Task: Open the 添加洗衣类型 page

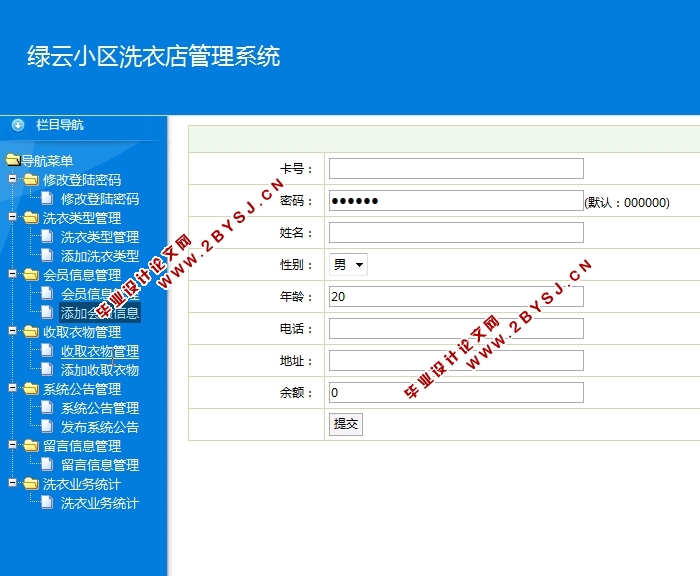Action: point(100,256)
